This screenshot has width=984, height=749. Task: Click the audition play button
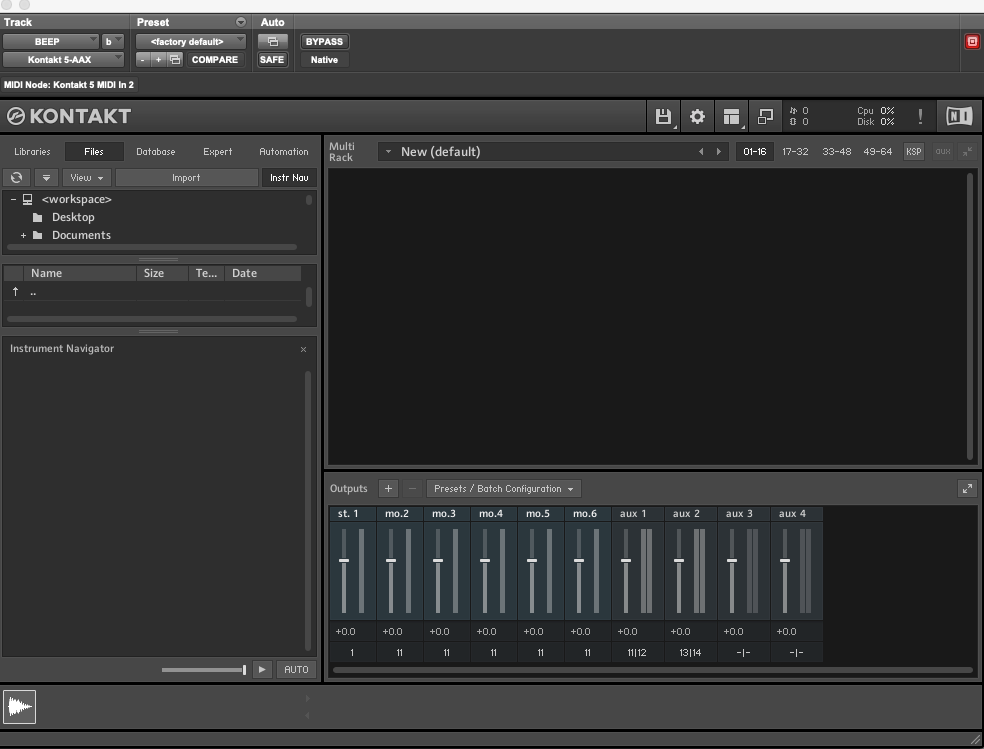[262, 669]
